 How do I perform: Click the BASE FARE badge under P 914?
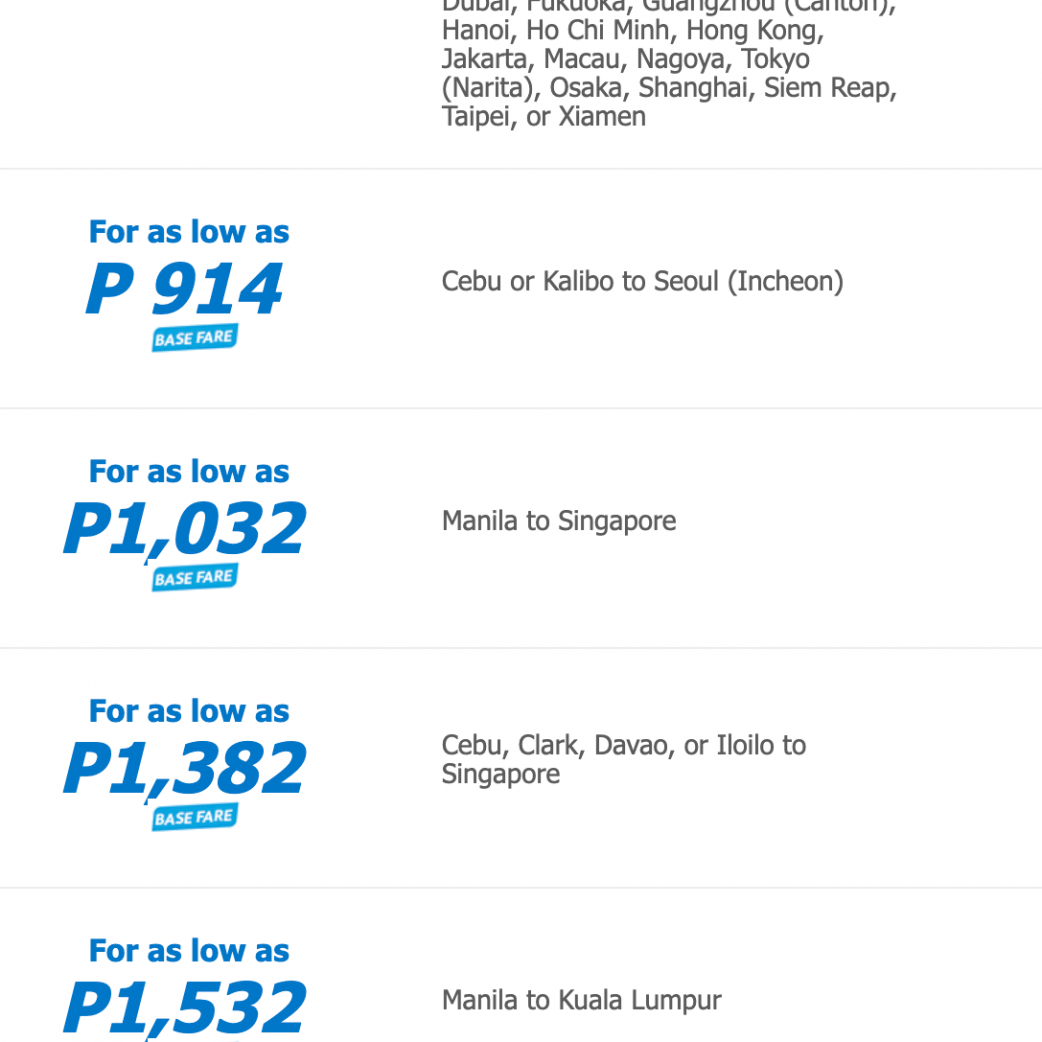(x=194, y=339)
